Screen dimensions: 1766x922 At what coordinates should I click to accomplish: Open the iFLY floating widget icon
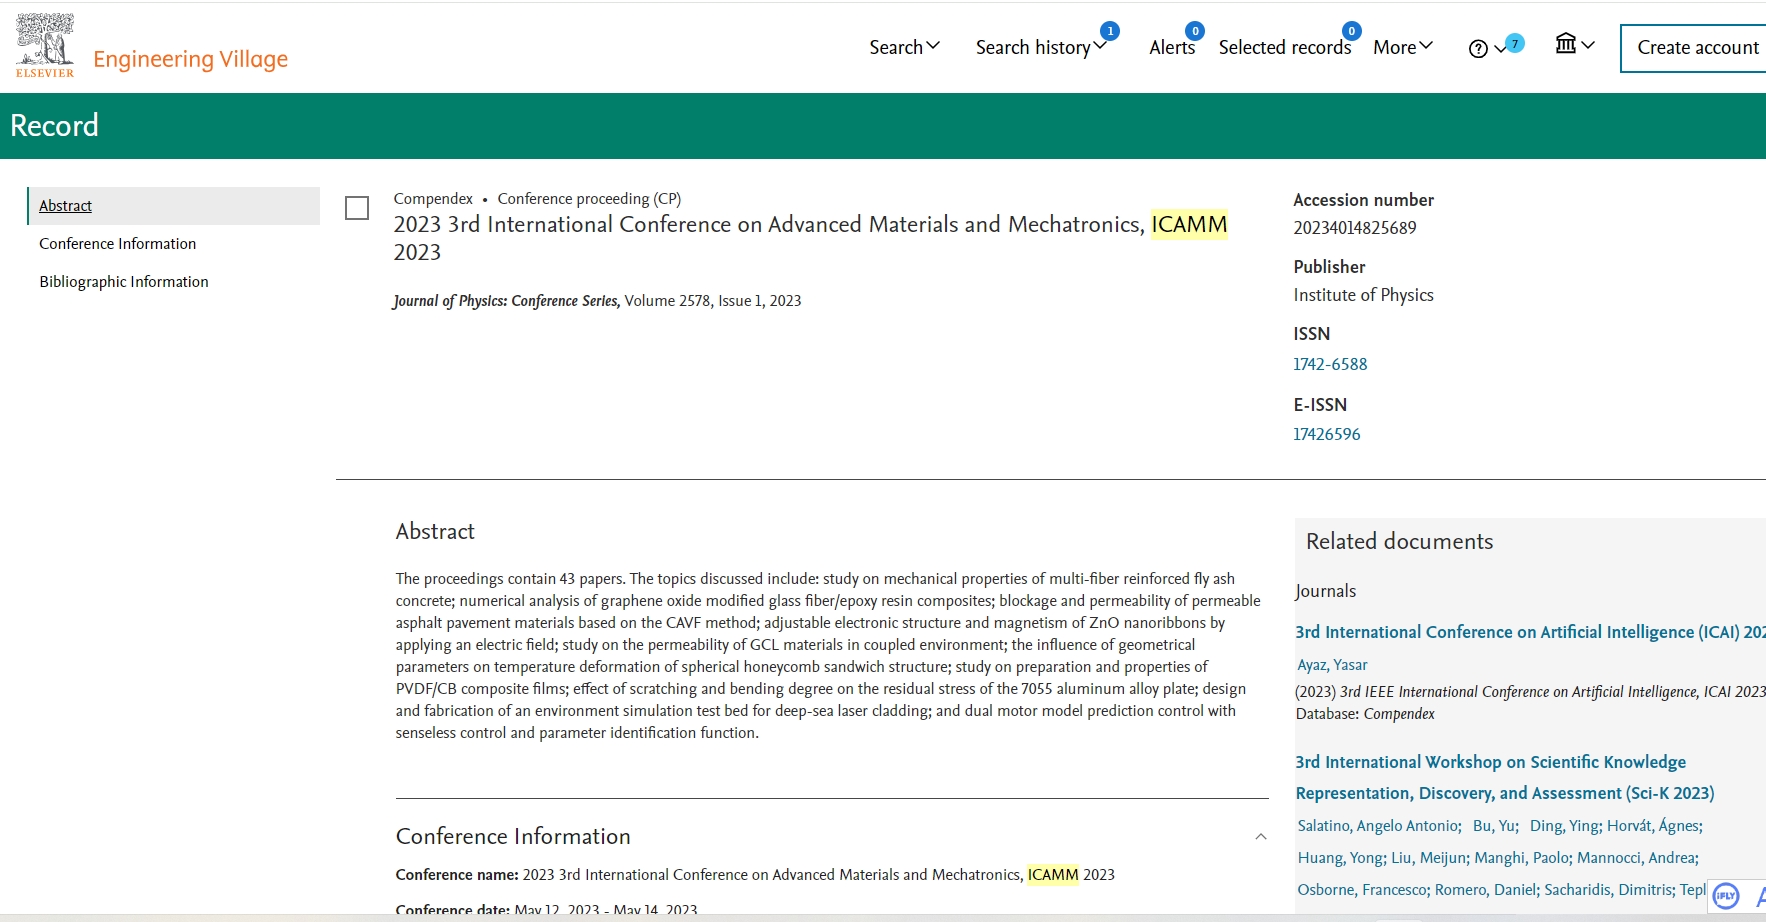[x=1726, y=896]
